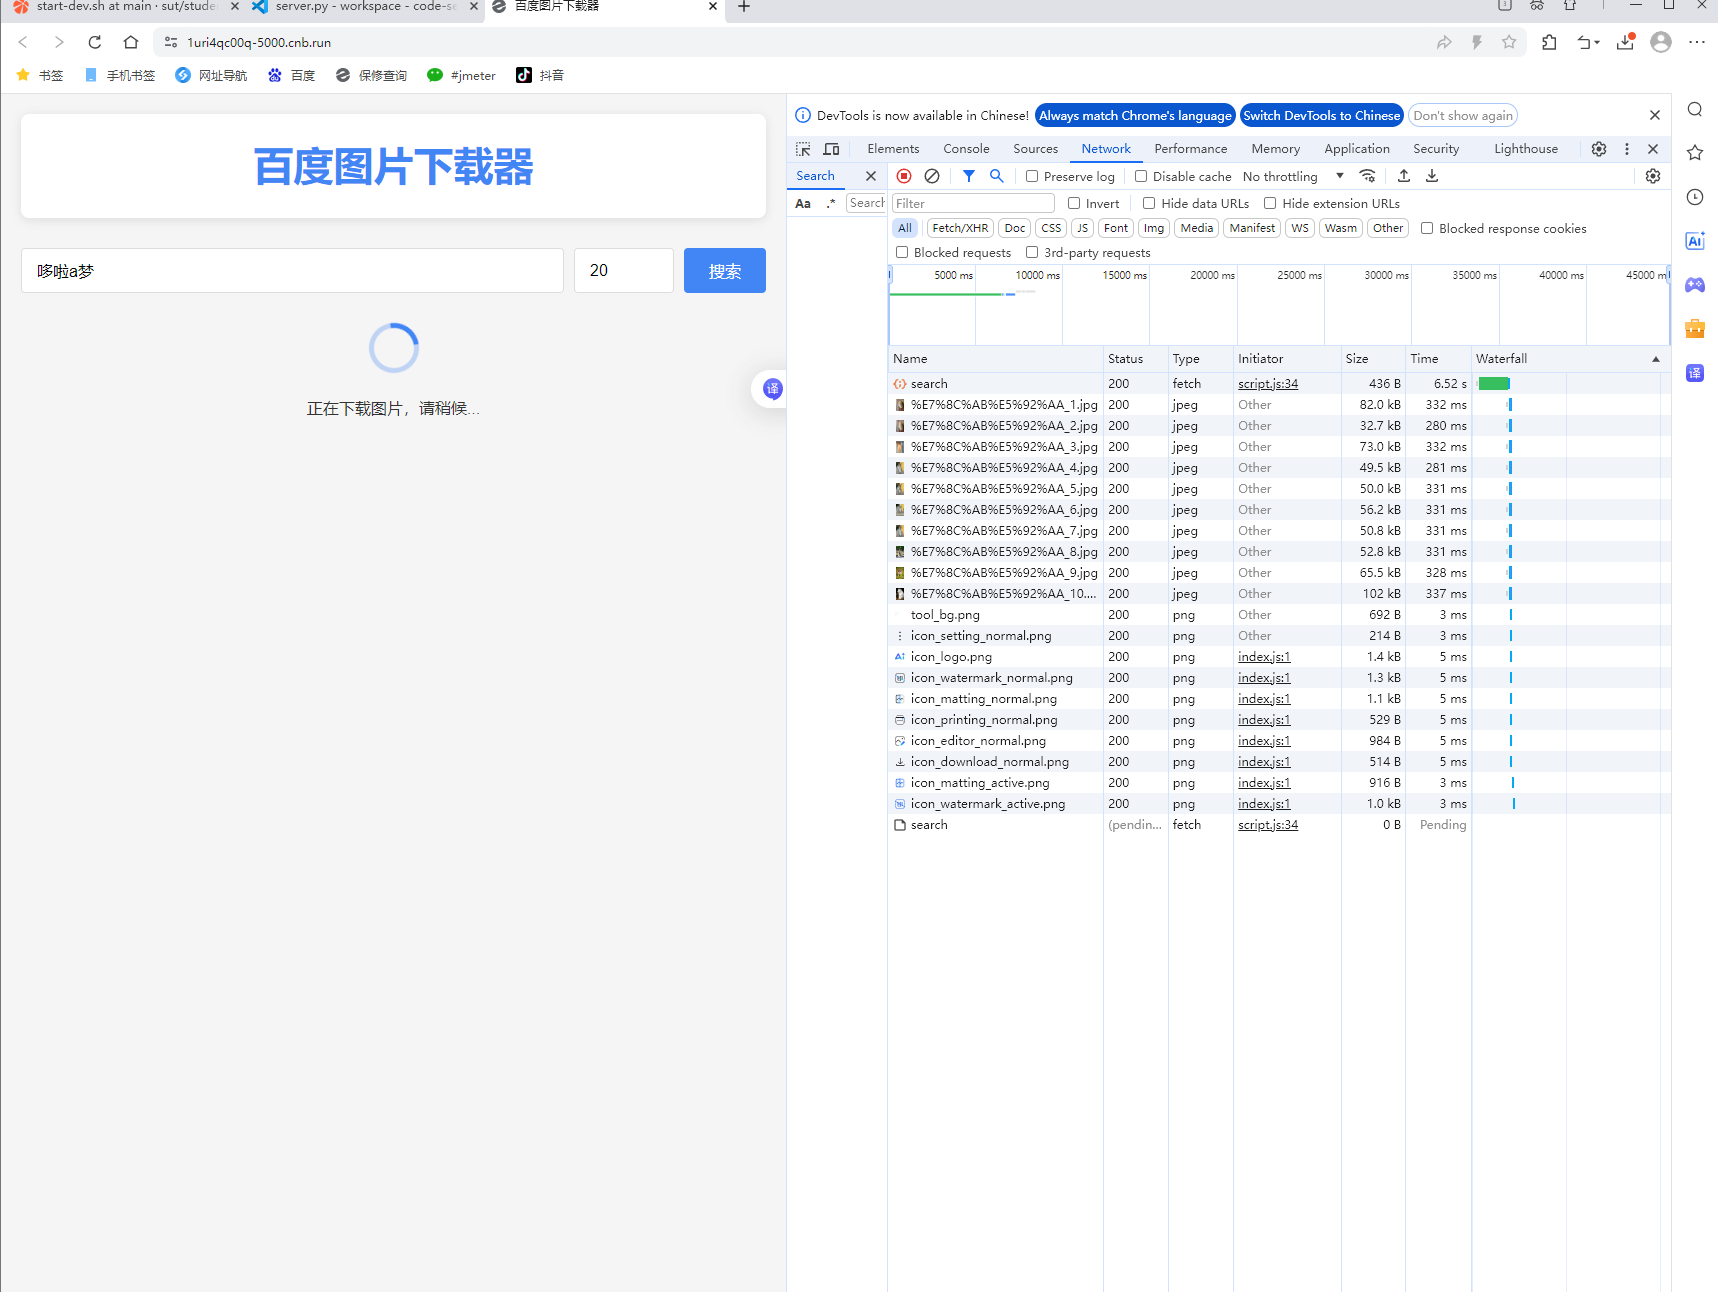The image size is (1718, 1292).
Task: Click Don't show again
Action: click(x=1462, y=115)
